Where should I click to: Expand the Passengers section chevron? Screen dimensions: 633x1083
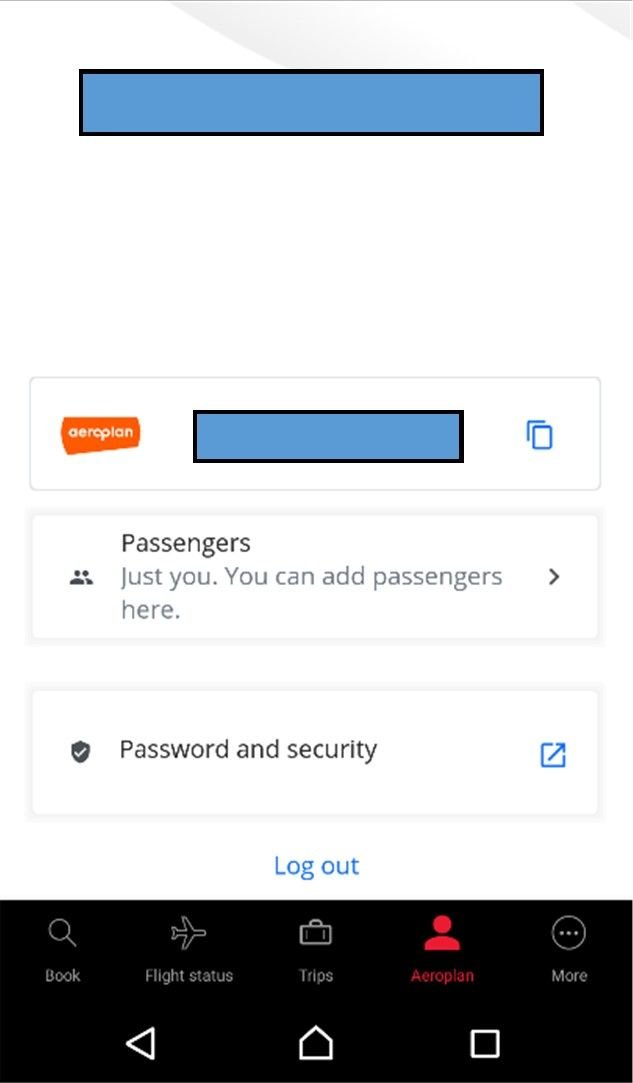coord(554,577)
